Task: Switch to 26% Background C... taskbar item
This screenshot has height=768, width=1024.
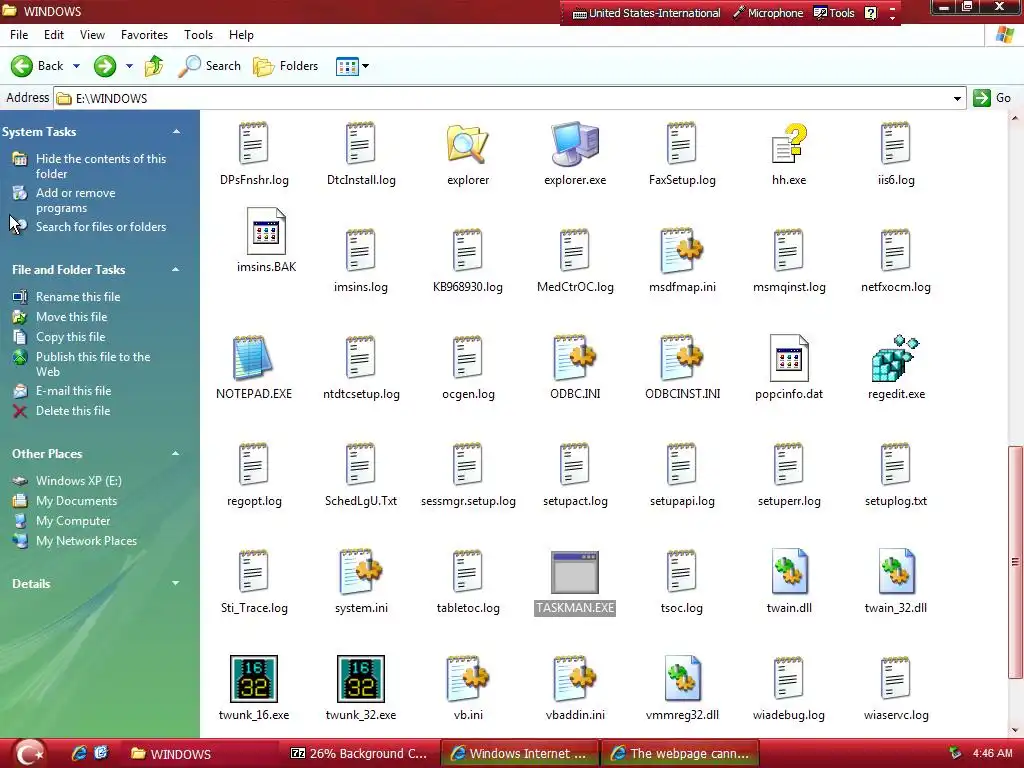Action: (x=359, y=754)
